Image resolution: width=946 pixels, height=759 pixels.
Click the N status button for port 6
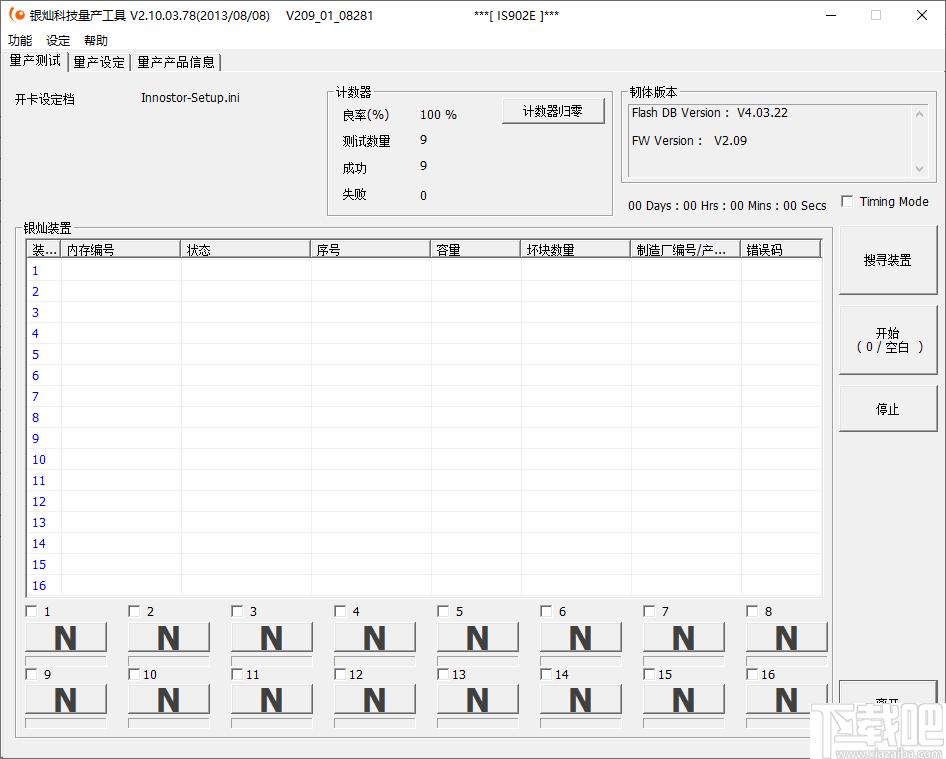[581, 637]
